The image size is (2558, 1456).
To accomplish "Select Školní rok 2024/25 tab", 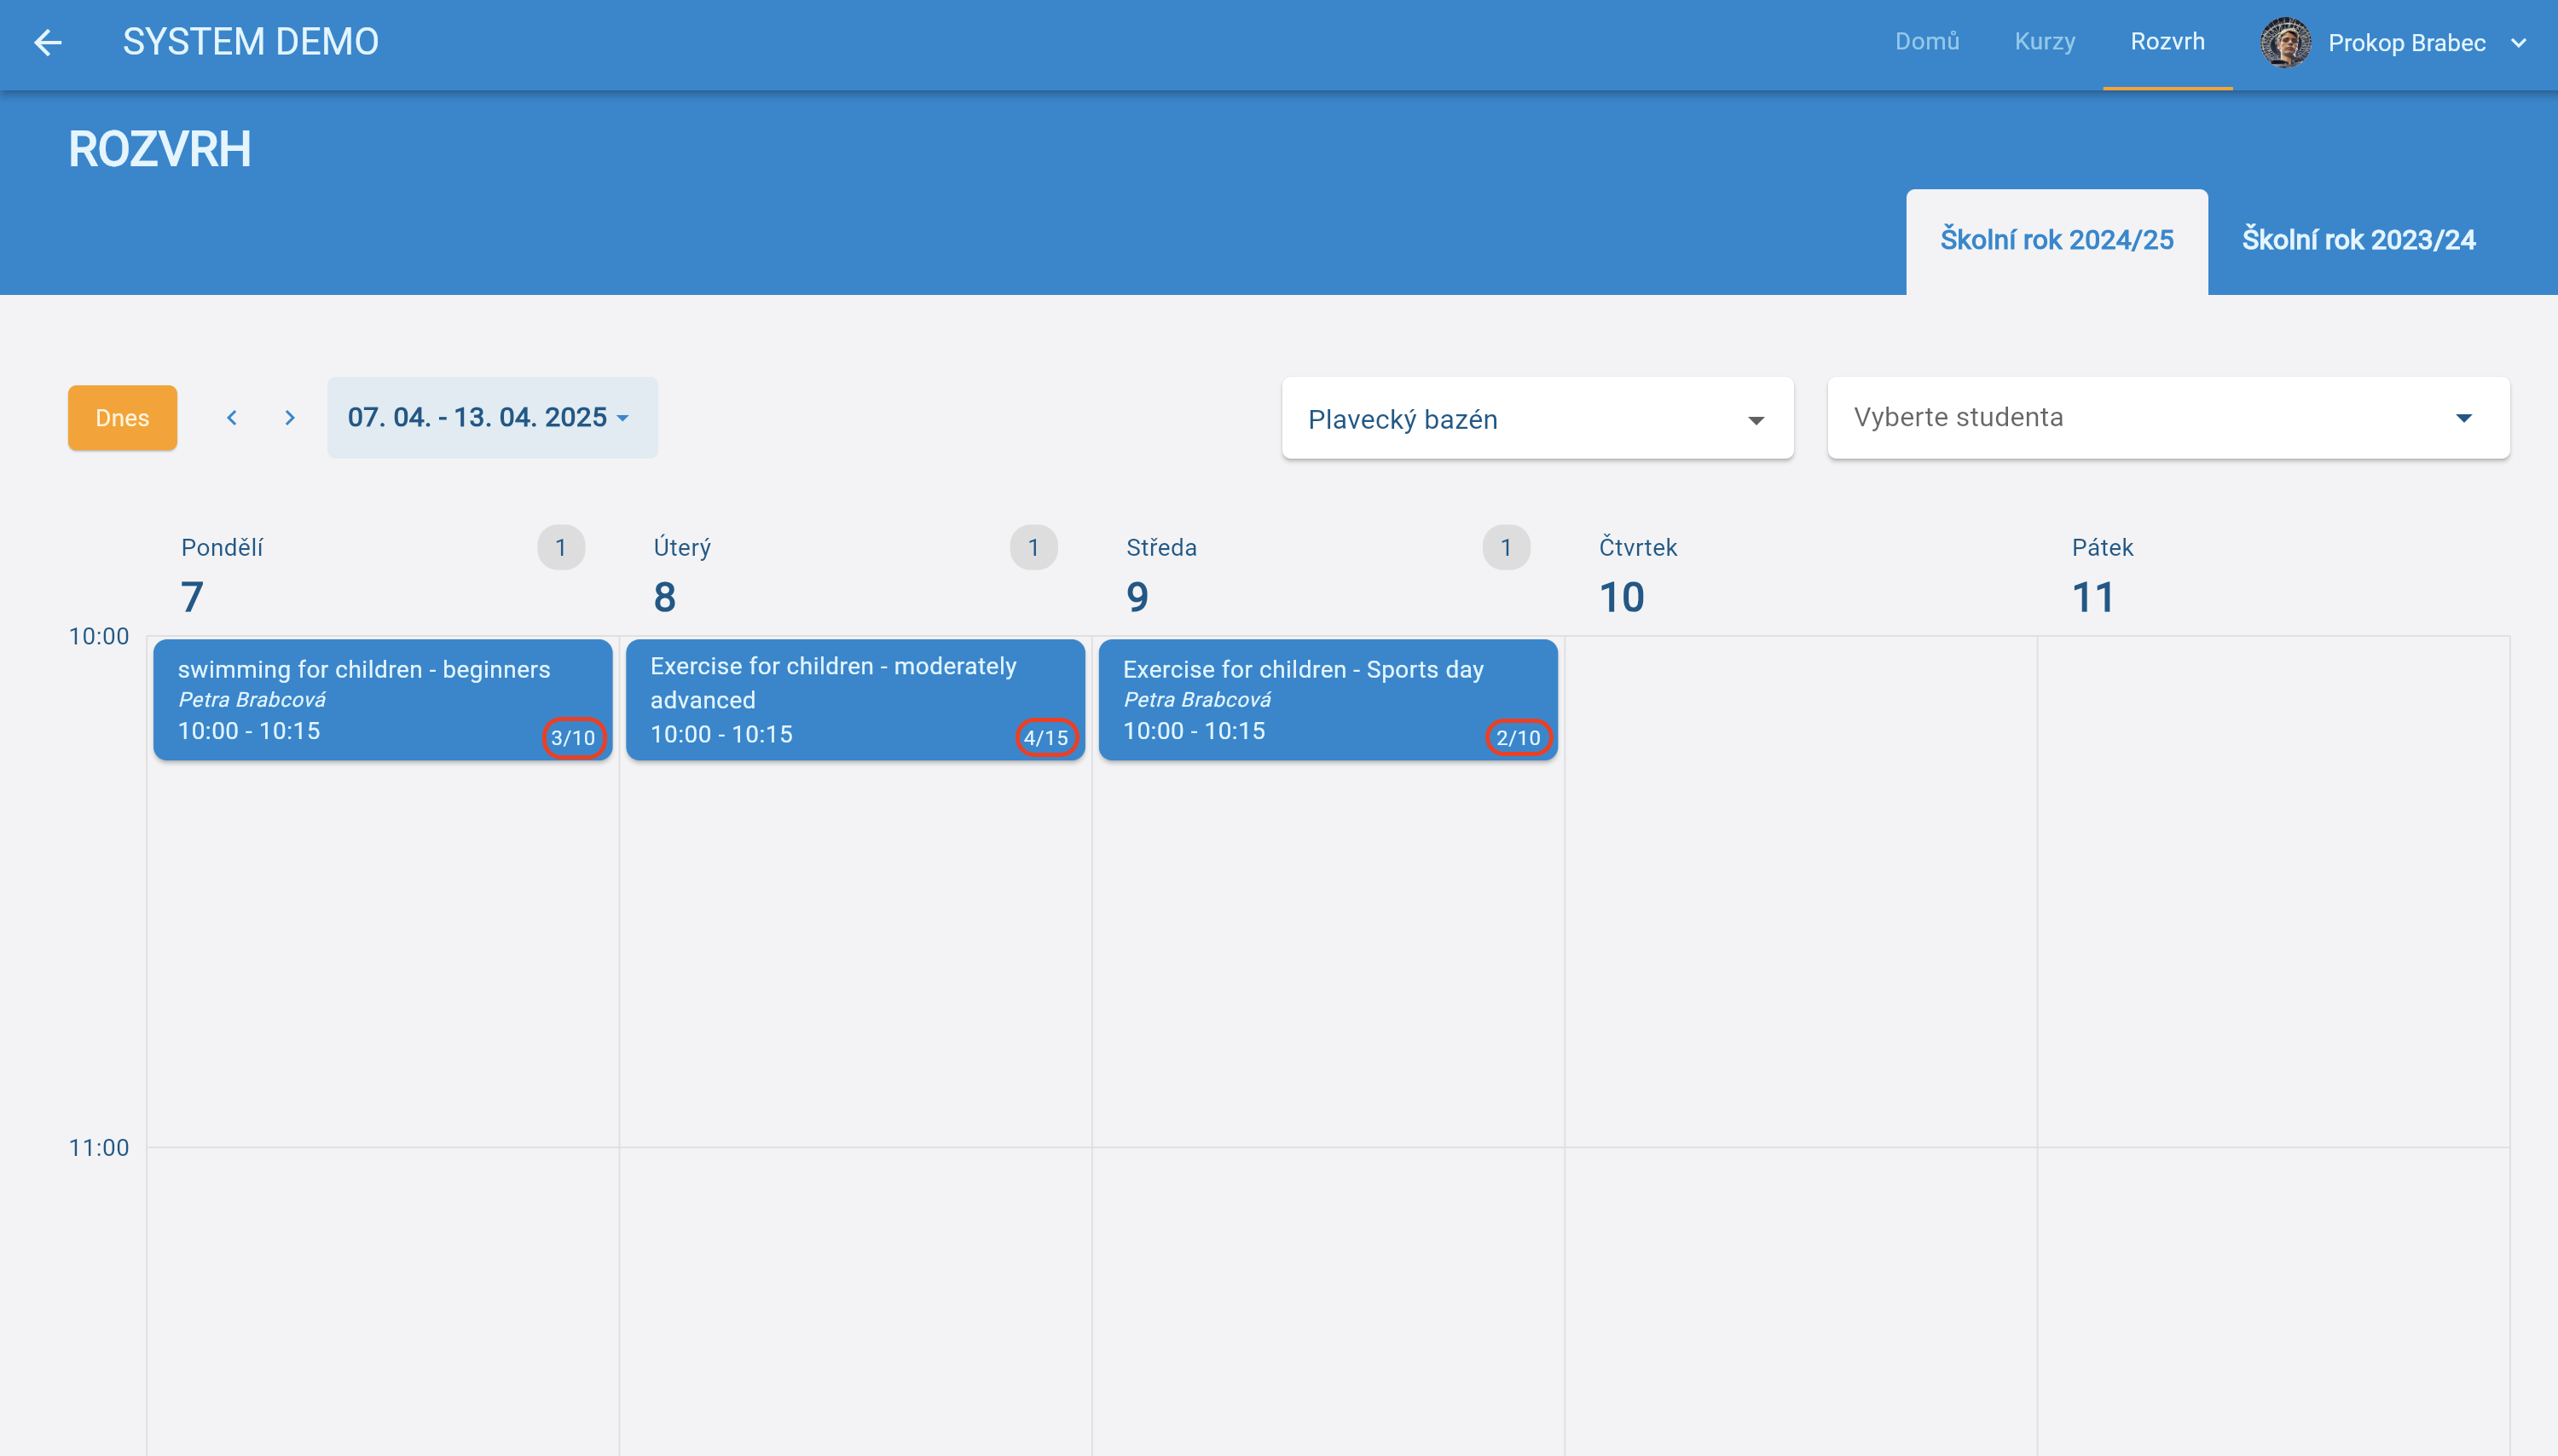I will click(x=2056, y=240).
